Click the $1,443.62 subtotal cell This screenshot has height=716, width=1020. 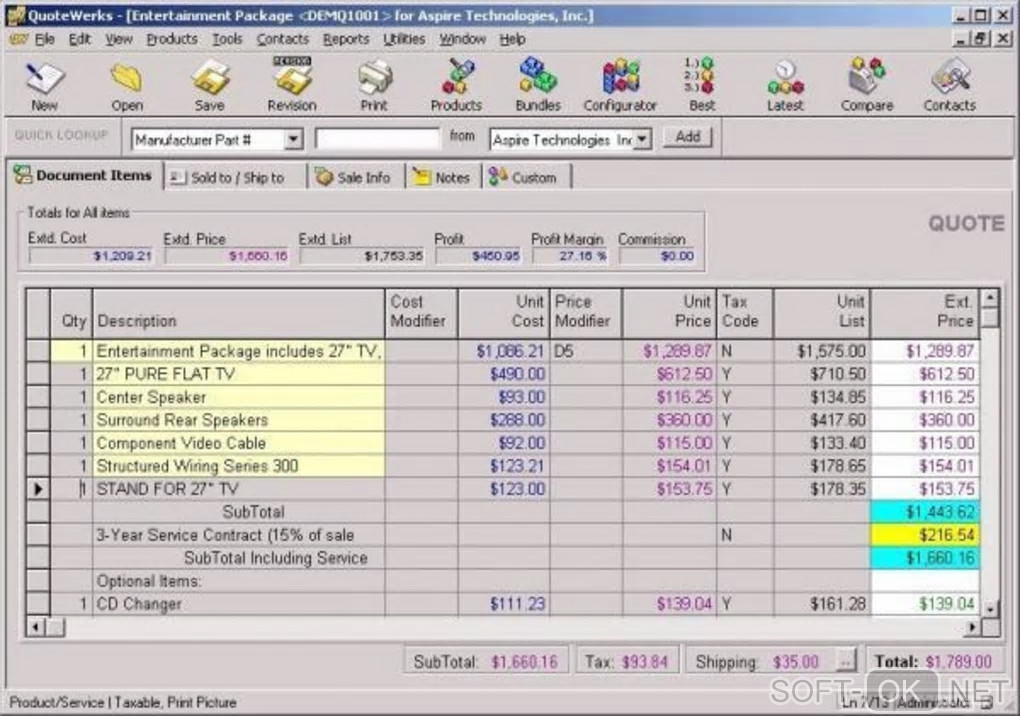[x=924, y=512]
